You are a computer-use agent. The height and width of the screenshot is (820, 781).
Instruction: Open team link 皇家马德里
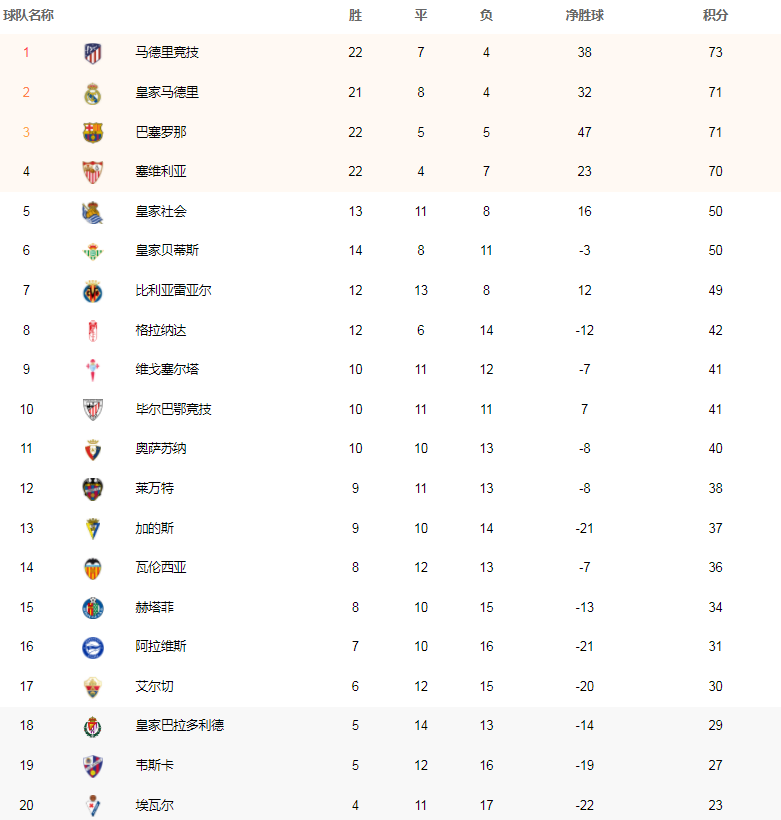(x=167, y=92)
